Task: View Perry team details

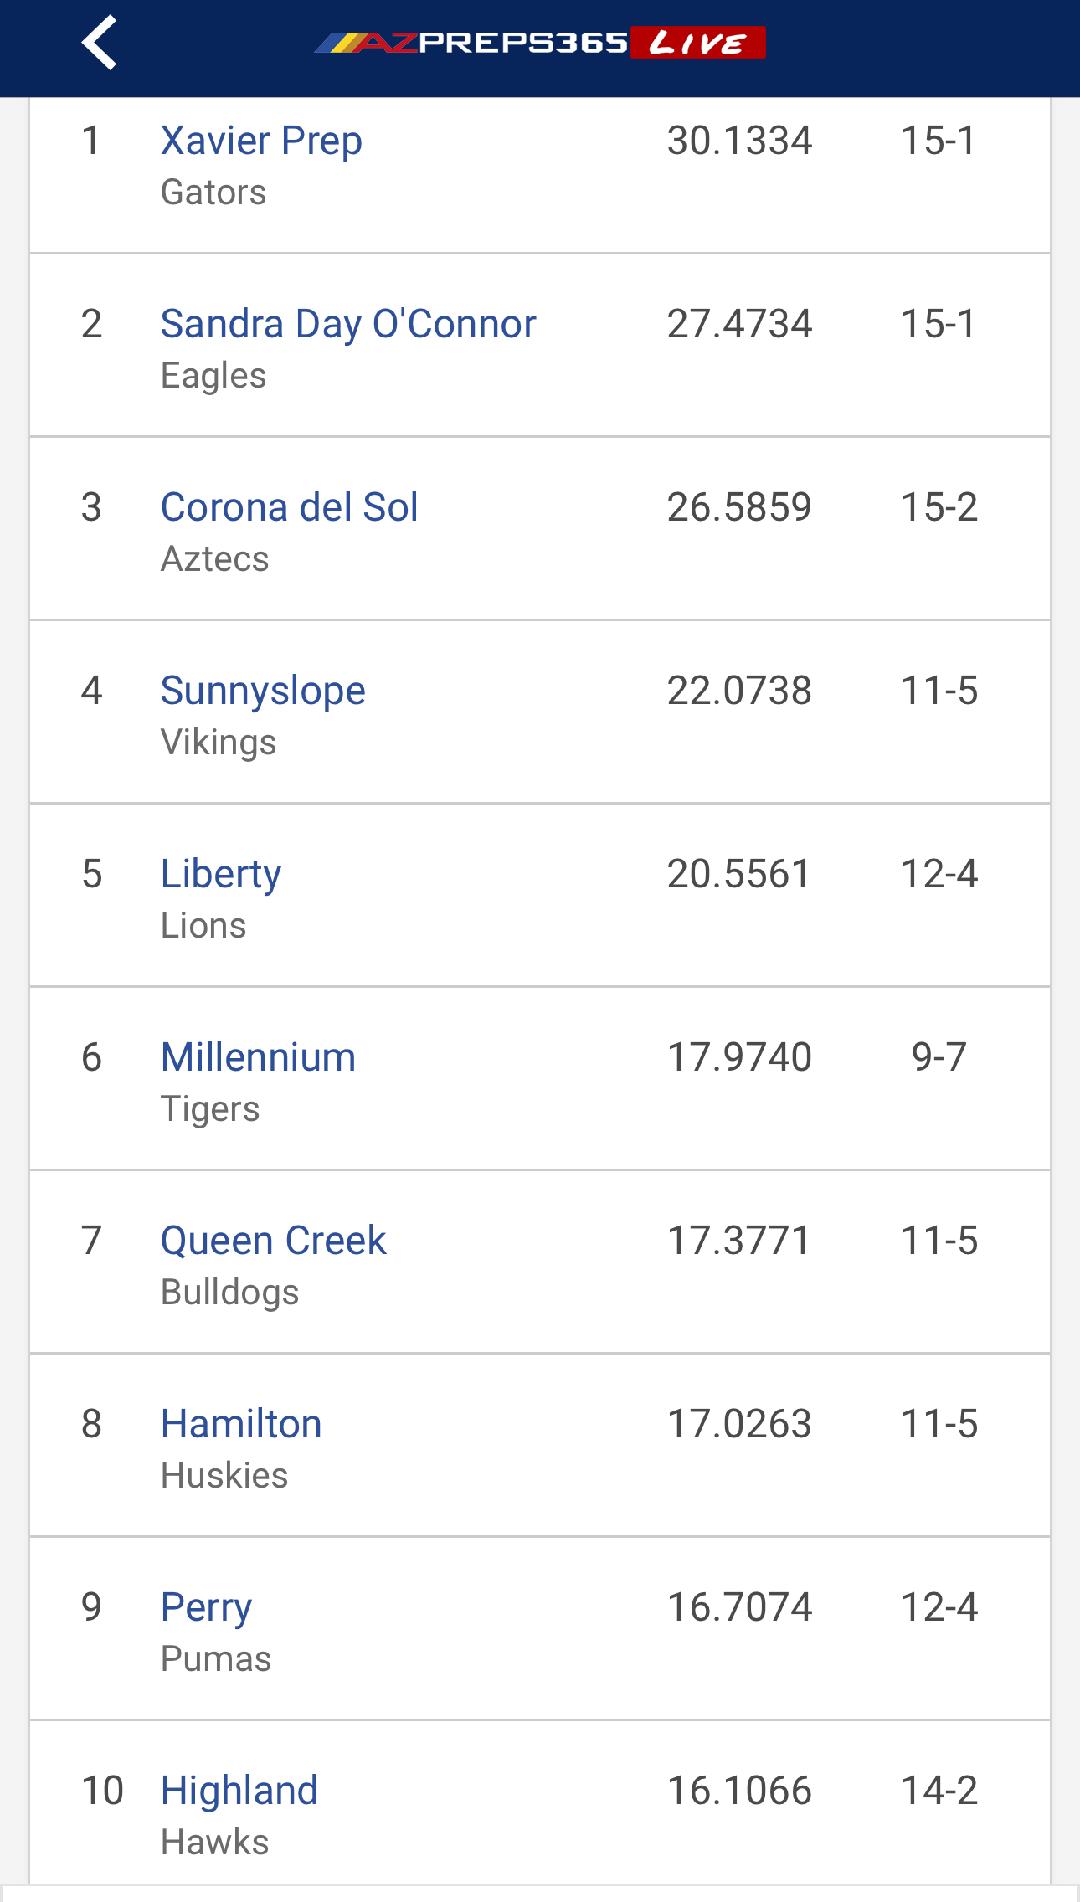Action: [206, 1607]
